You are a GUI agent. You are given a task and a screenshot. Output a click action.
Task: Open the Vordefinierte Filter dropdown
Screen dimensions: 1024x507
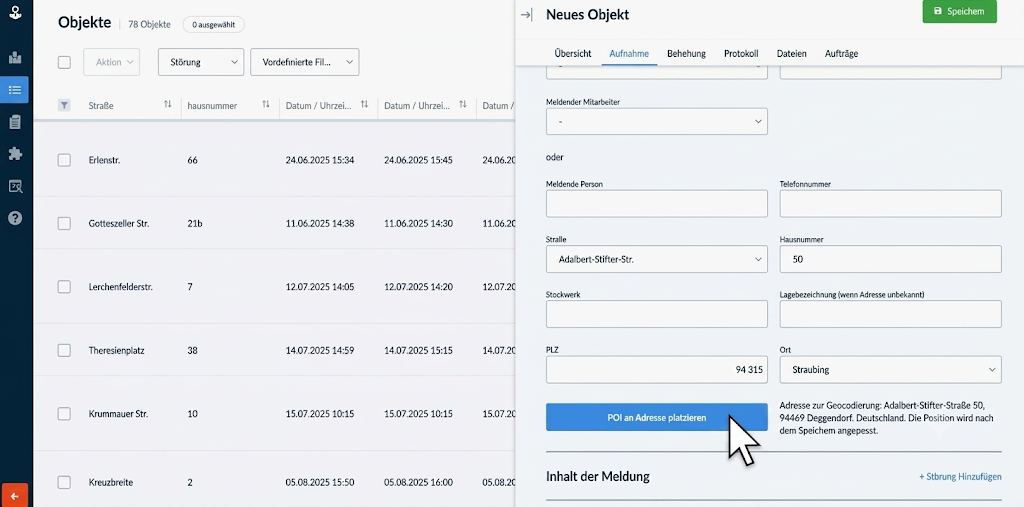(305, 62)
